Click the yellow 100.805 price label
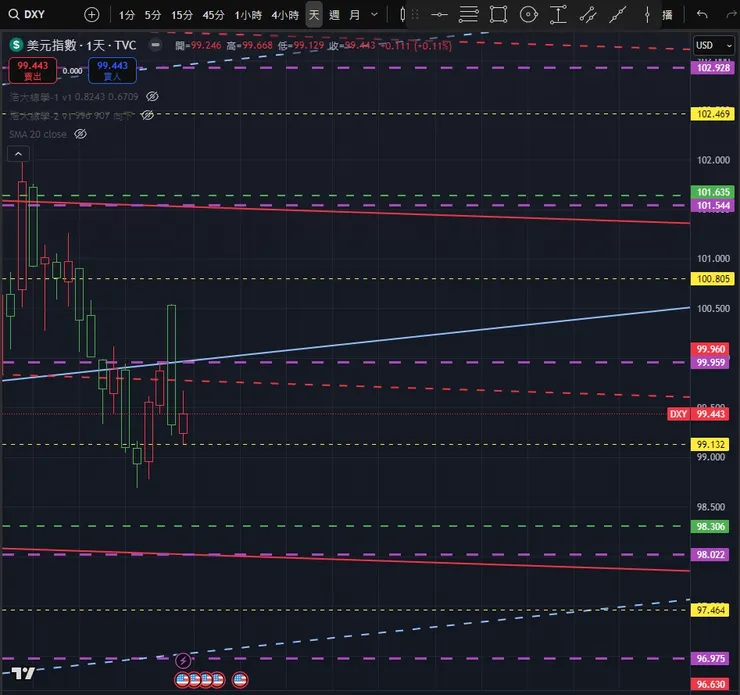 [x=713, y=278]
